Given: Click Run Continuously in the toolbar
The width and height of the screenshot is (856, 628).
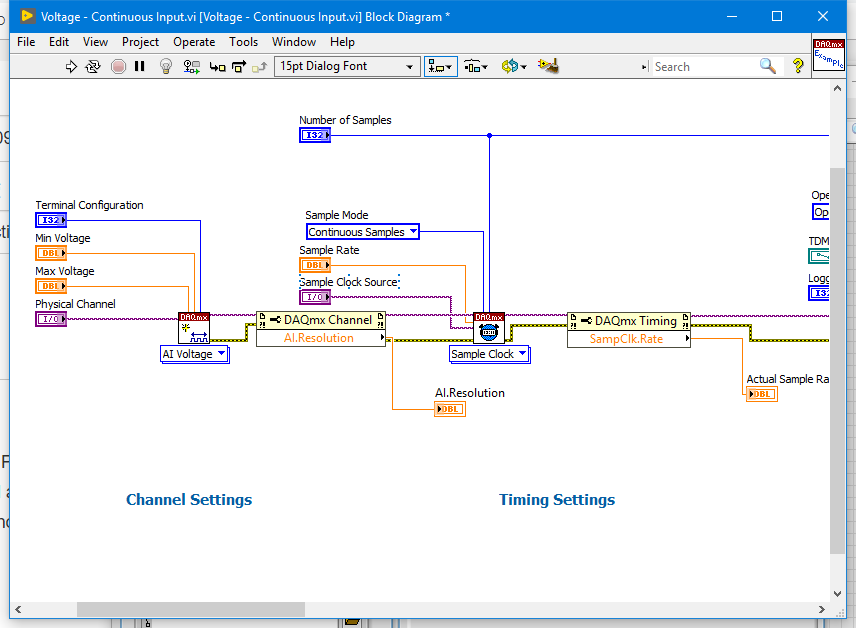Looking at the screenshot, I should click(93, 66).
